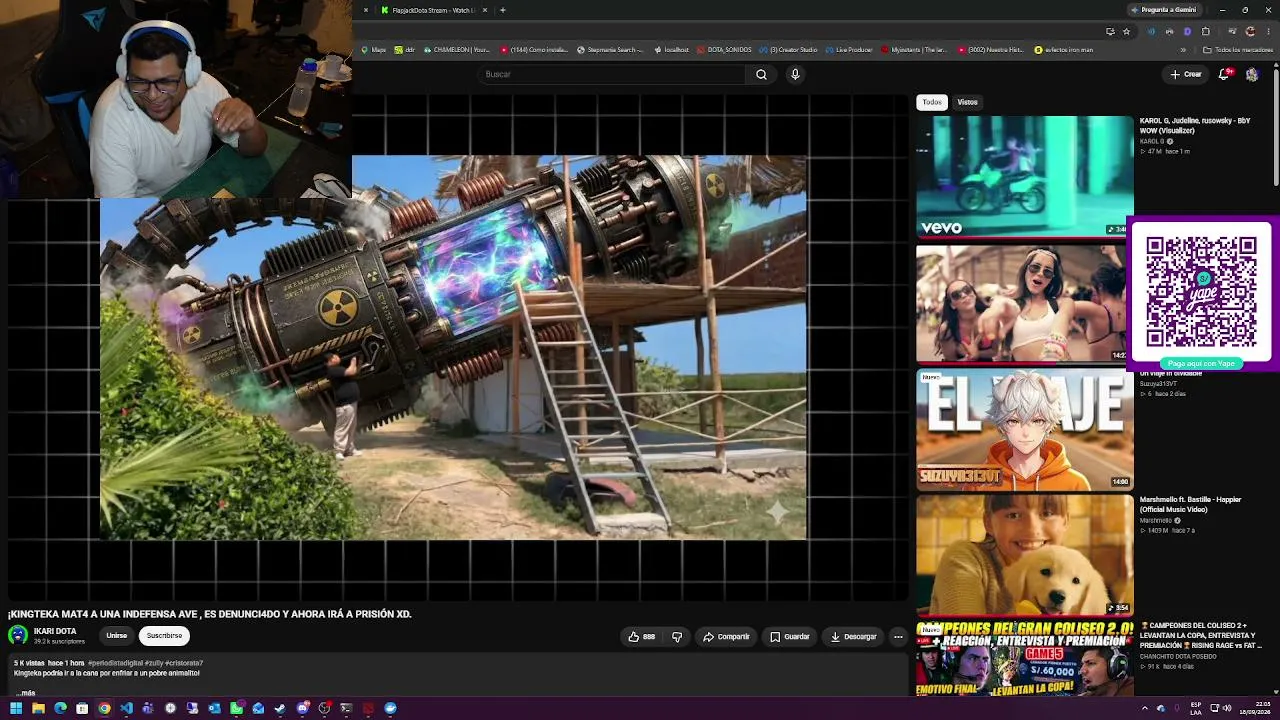
Task: Select the Todos filter chip
Action: pos(932,102)
